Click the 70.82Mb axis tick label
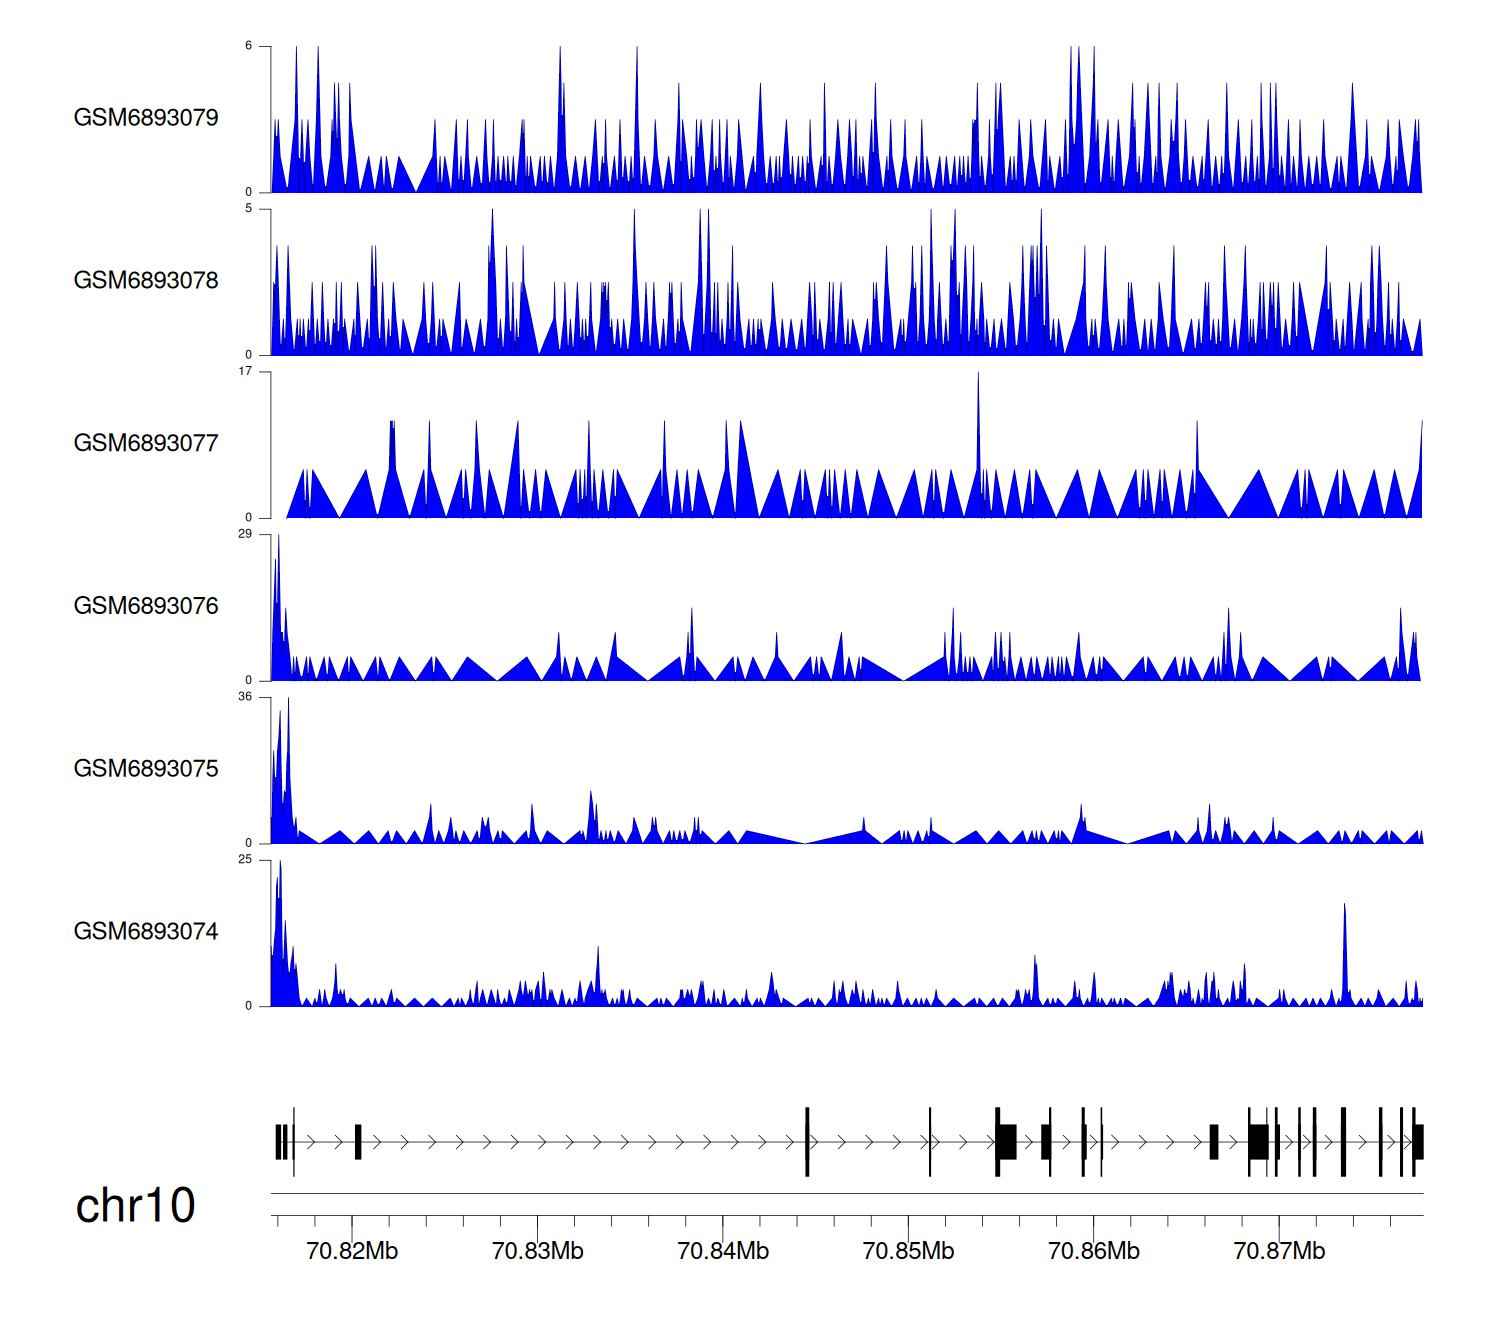Screen dimensions: 1500x1320 pos(352,1252)
